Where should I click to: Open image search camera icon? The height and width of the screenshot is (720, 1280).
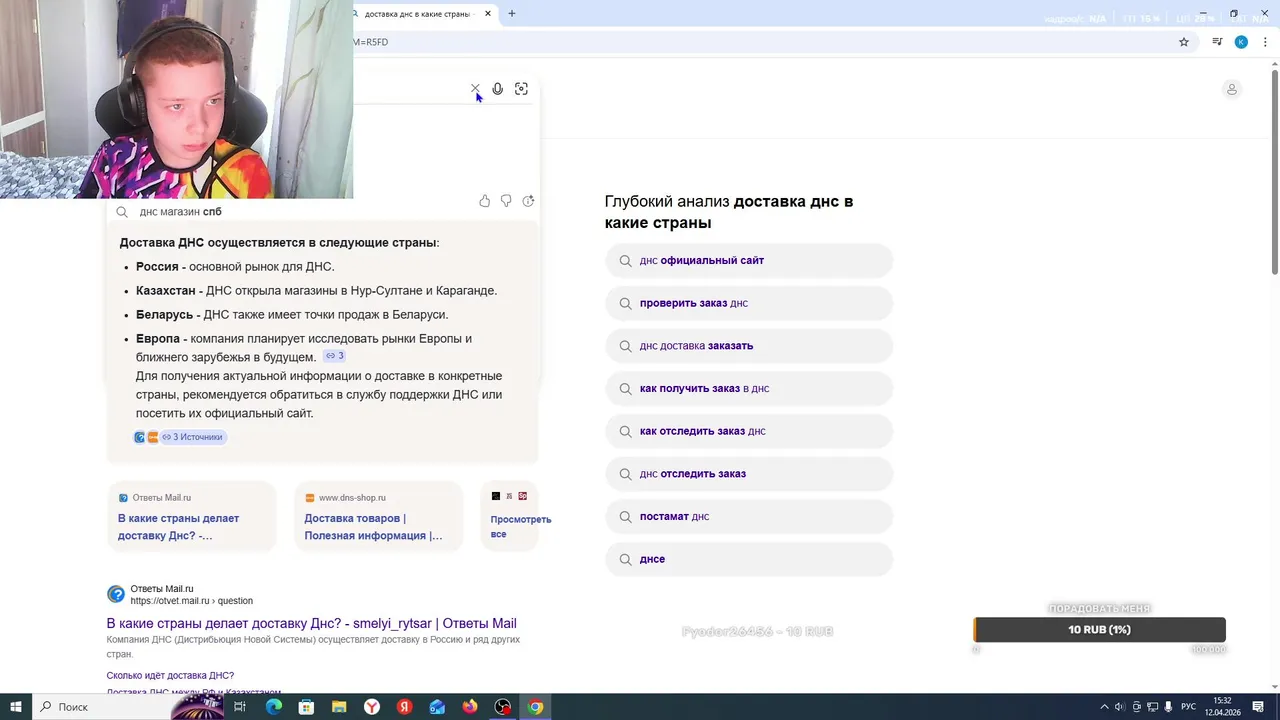[x=521, y=89]
